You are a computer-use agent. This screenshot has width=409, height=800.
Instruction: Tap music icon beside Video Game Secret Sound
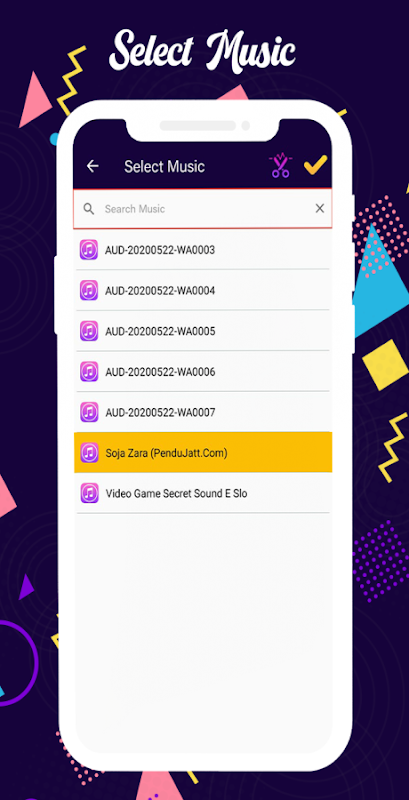[89, 493]
